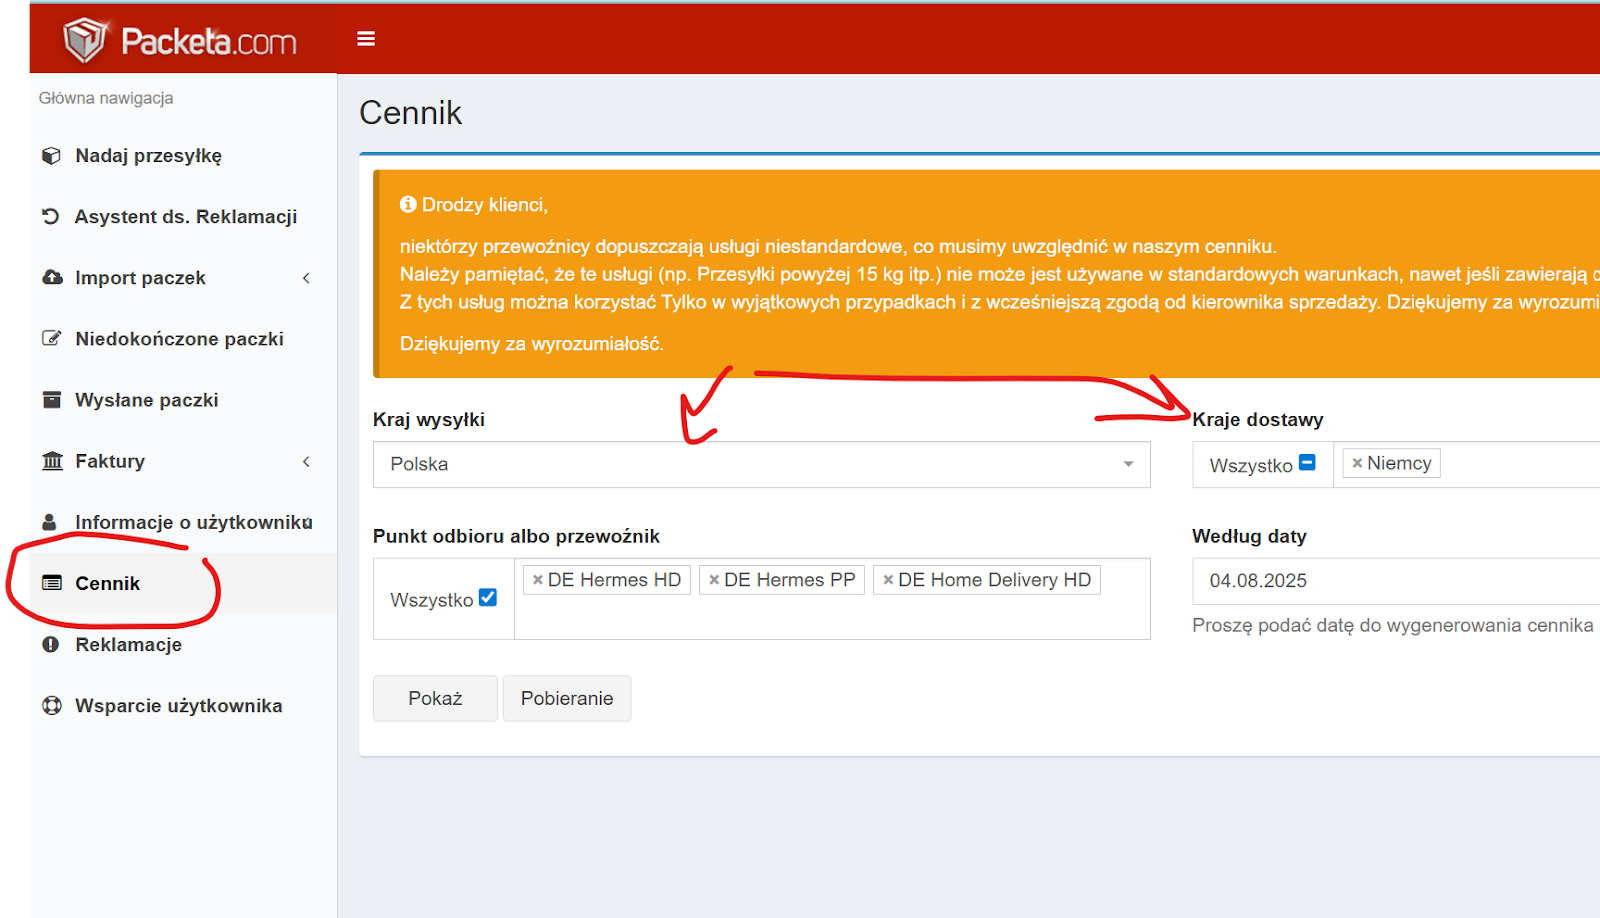Toggle the hamburger sidebar menu
This screenshot has height=918, width=1600.
coord(366,39)
